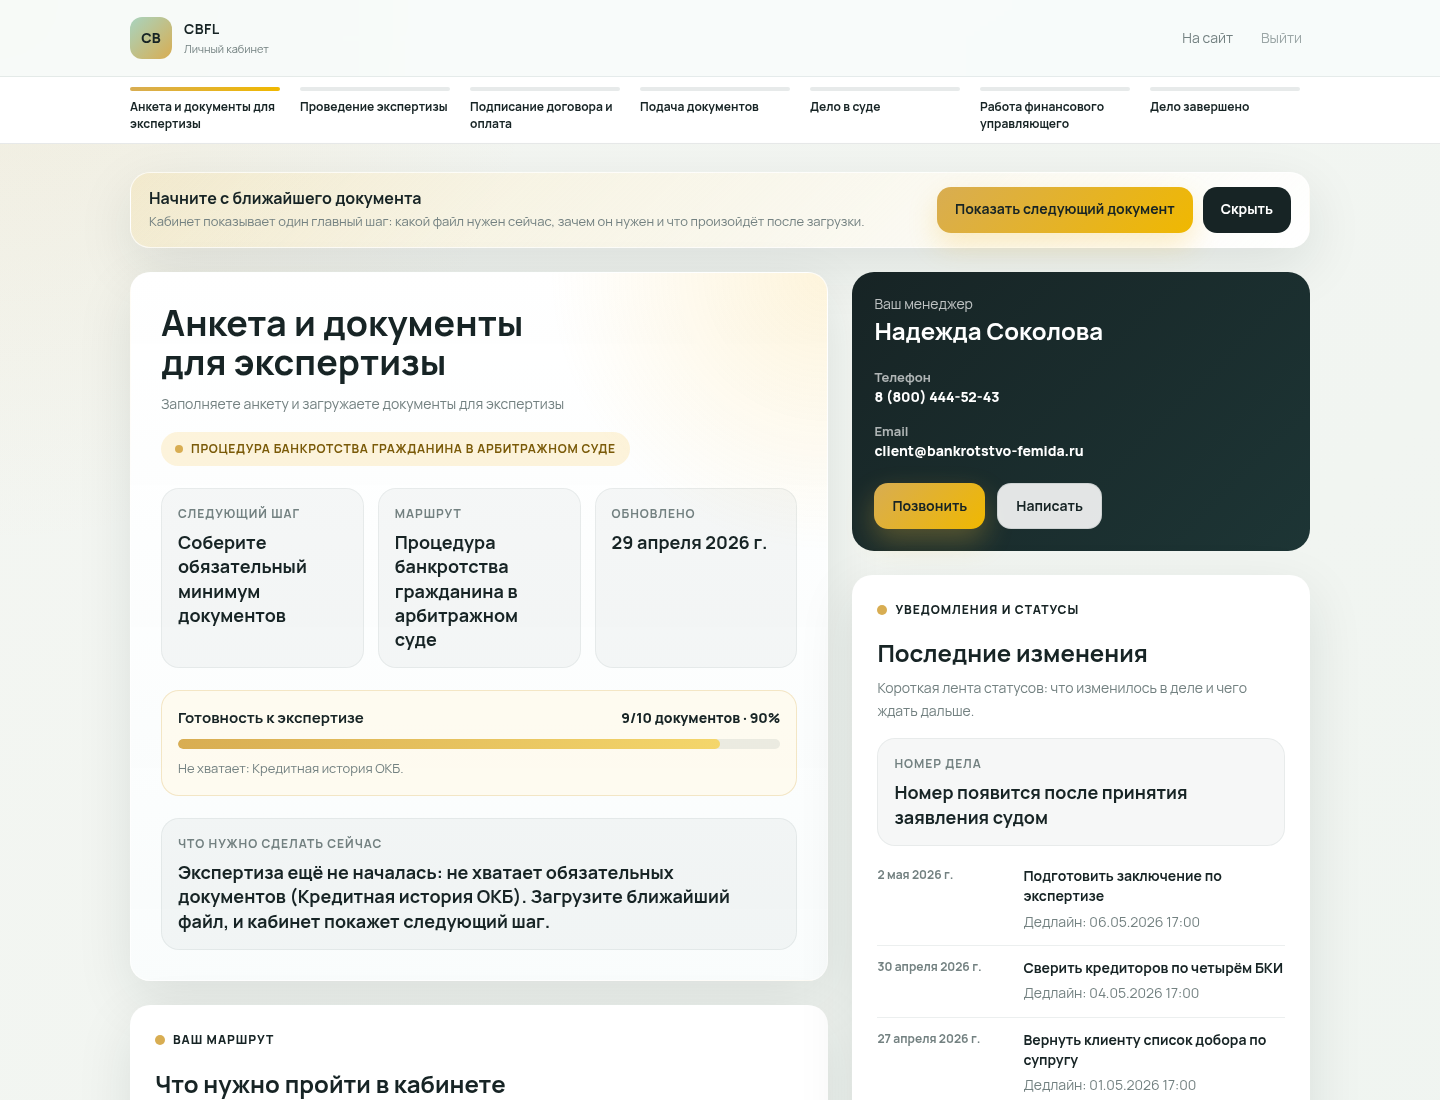Viewport: 1440px width, 1100px height.
Task: Click 'Не хватает: Кредитная история ОКБ.' note
Action: point(290,769)
